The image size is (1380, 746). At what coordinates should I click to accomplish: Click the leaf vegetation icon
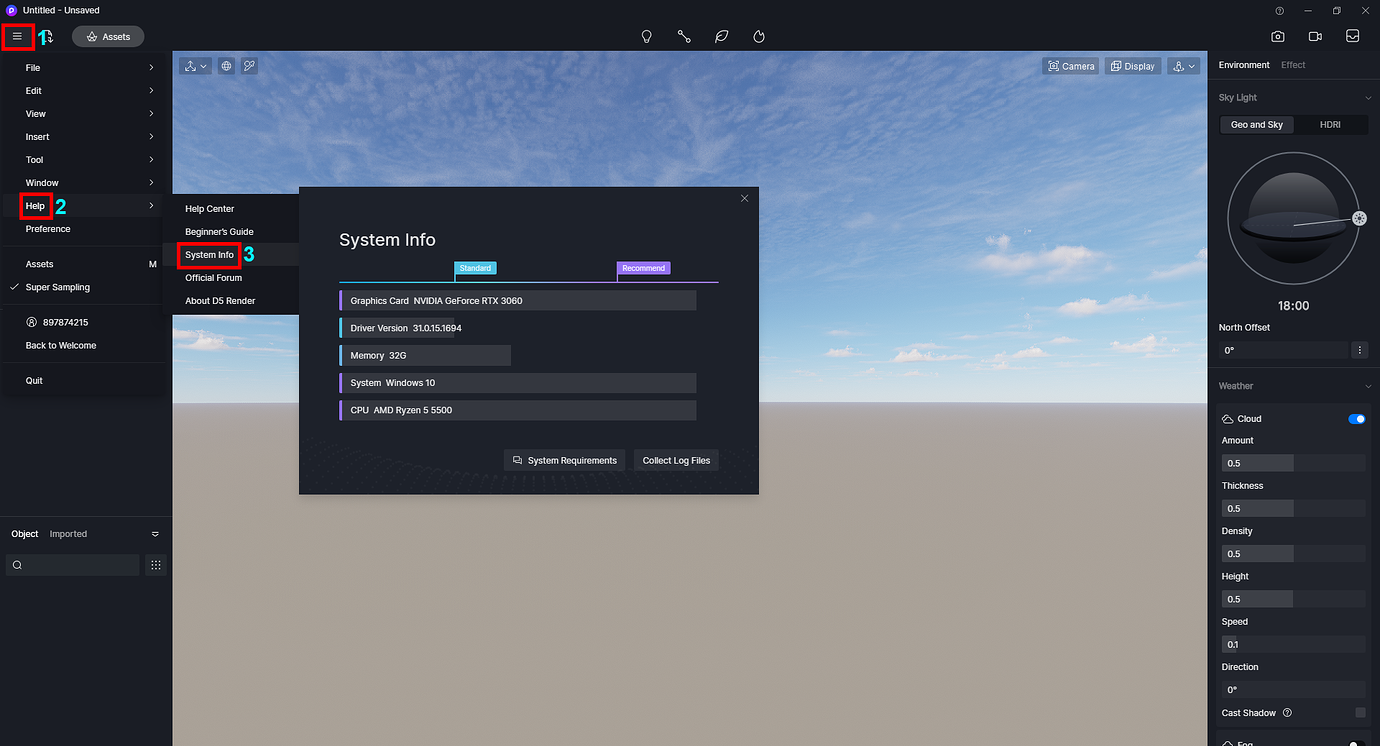(721, 36)
